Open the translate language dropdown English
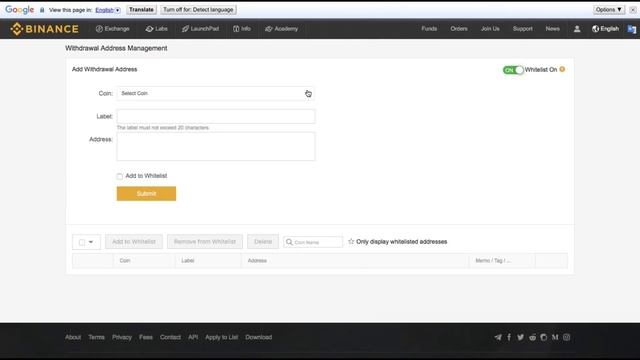Viewport: 640px width, 360px height. [x=108, y=10]
